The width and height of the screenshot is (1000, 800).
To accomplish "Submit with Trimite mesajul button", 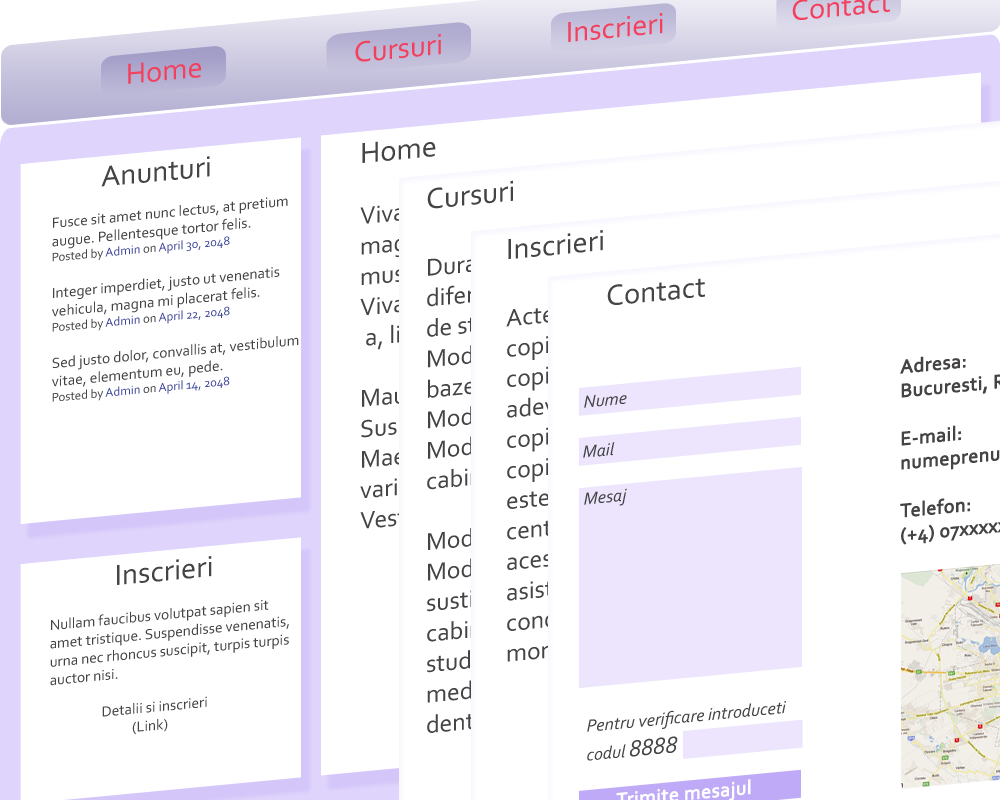I will pos(689,788).
